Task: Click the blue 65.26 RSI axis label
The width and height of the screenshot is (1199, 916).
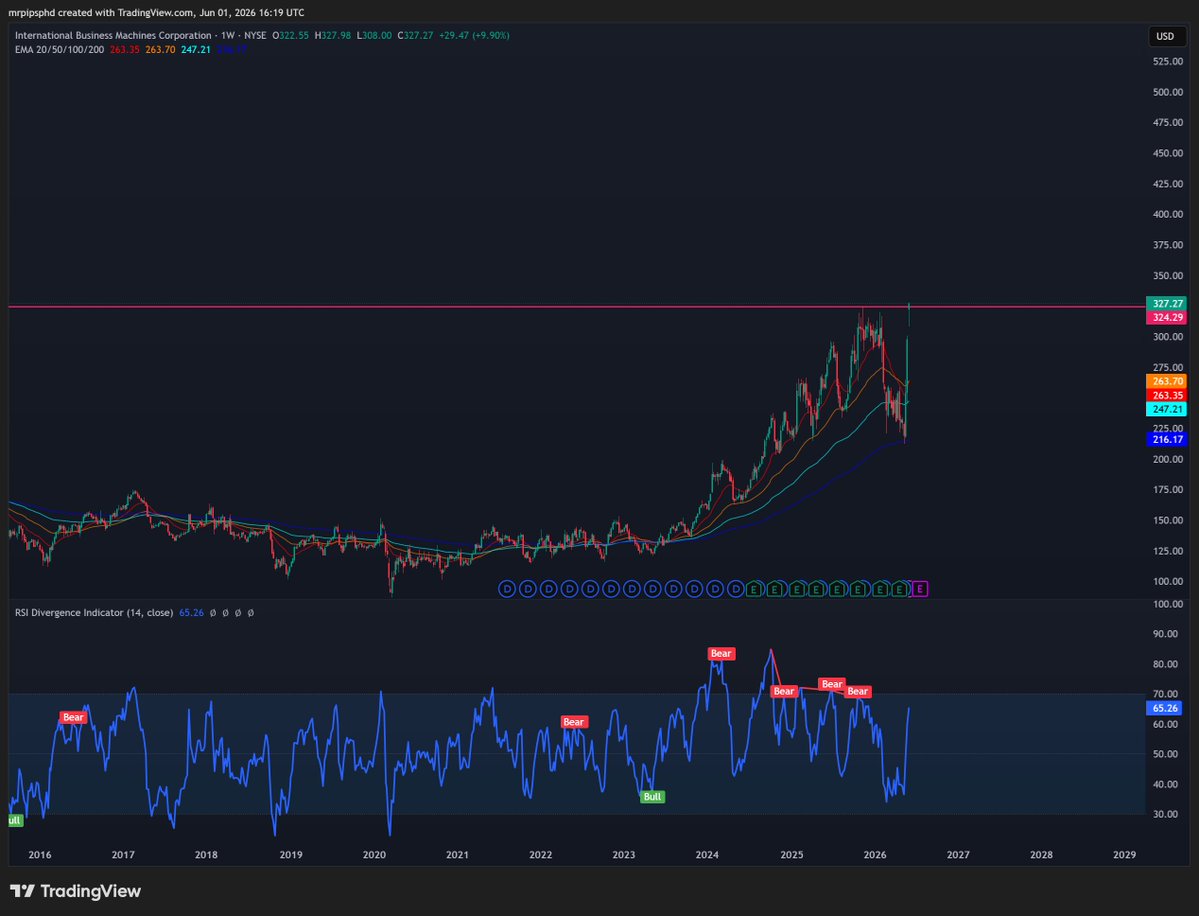Action: pos(1165,708)
